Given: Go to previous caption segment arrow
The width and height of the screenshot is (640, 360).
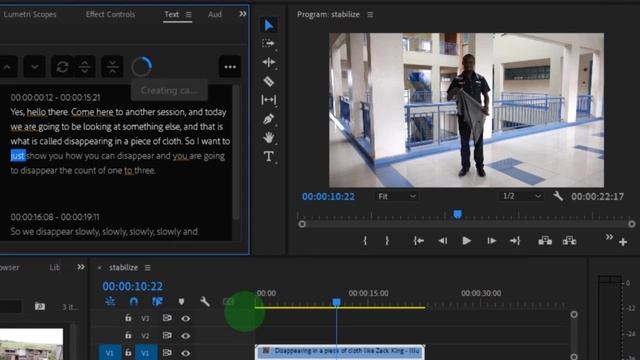Looking at the screenshot, I should (x=7, y=67).
